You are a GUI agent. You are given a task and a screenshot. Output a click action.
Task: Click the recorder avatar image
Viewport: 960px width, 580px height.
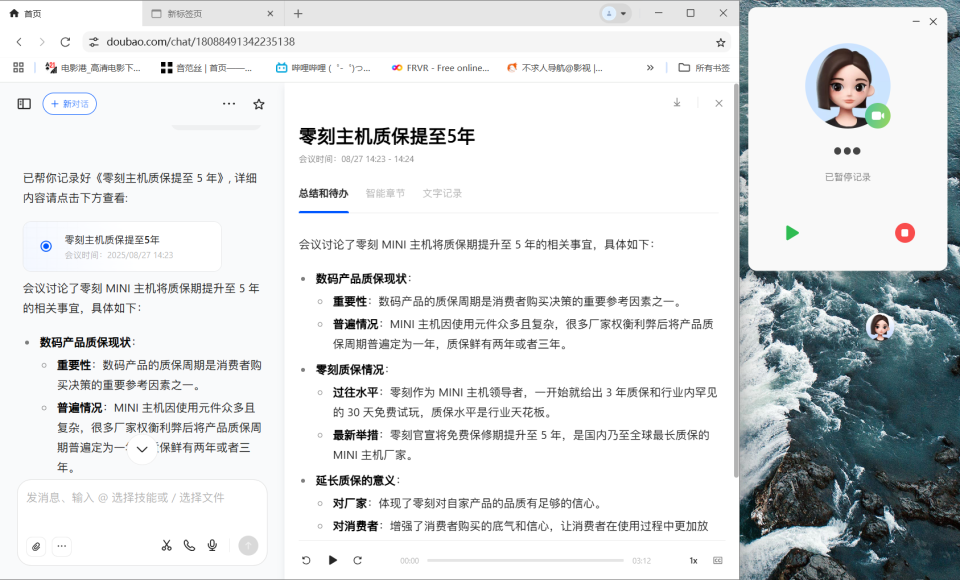pyautogui.click(x=847, y=86)
